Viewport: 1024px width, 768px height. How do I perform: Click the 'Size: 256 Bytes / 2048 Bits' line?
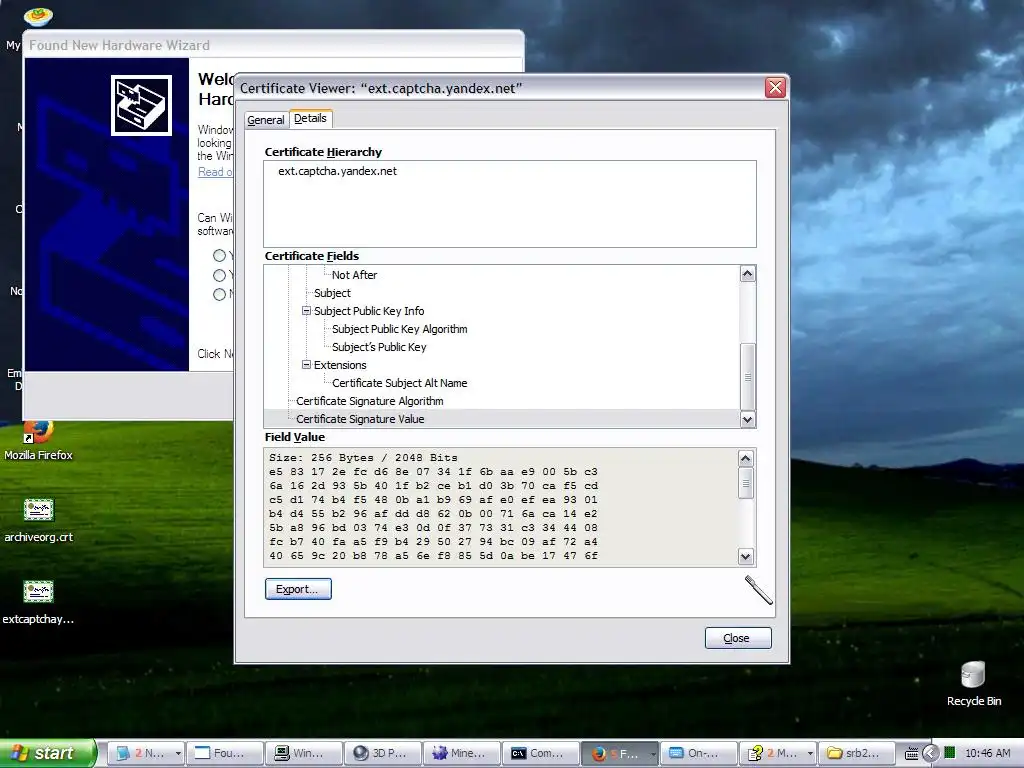click(363, 458)
